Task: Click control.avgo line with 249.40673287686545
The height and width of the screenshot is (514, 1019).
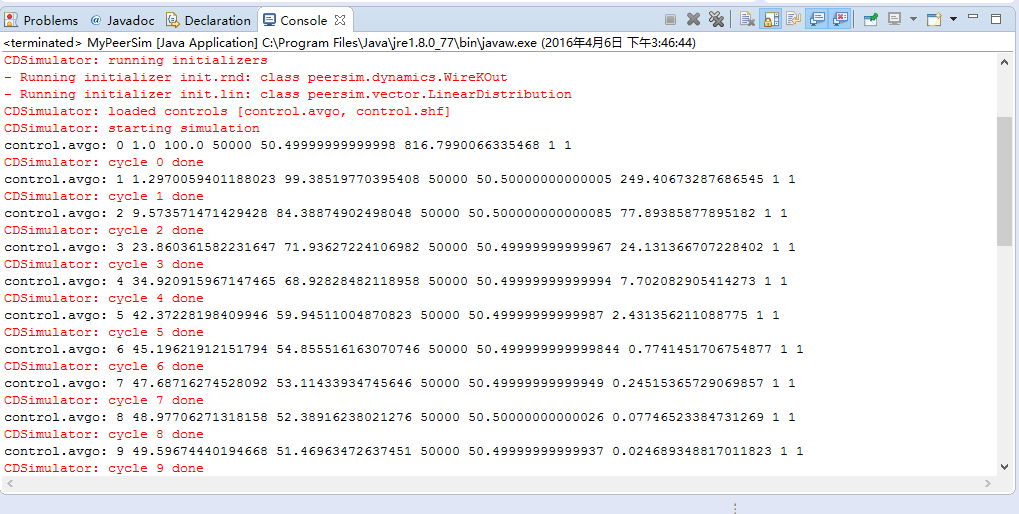Action: tap(400, 179)
